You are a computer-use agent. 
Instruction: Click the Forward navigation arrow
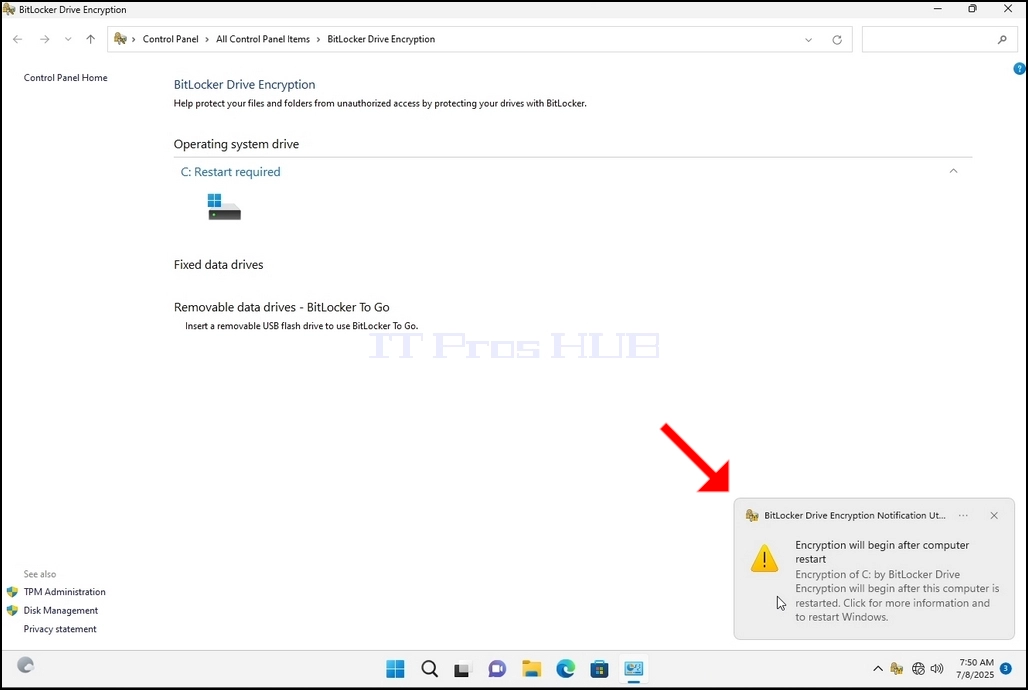45,39
